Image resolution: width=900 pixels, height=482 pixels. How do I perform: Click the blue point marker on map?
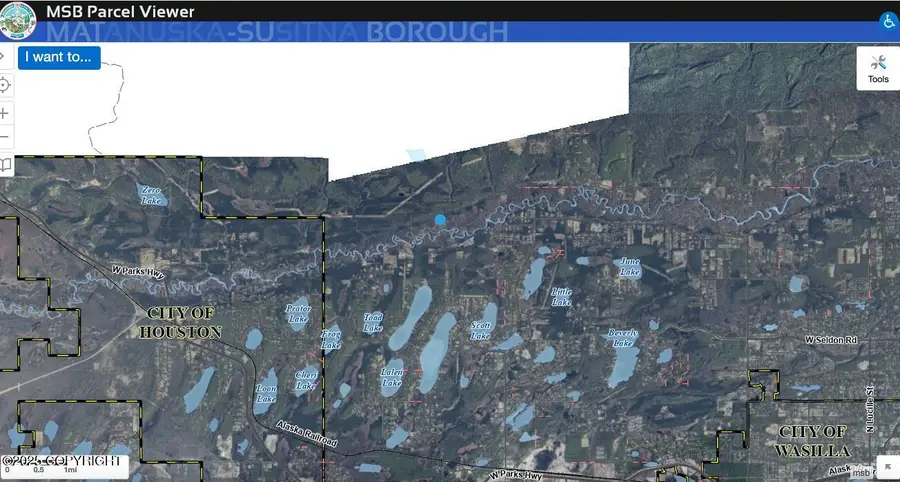coord(440,219)
